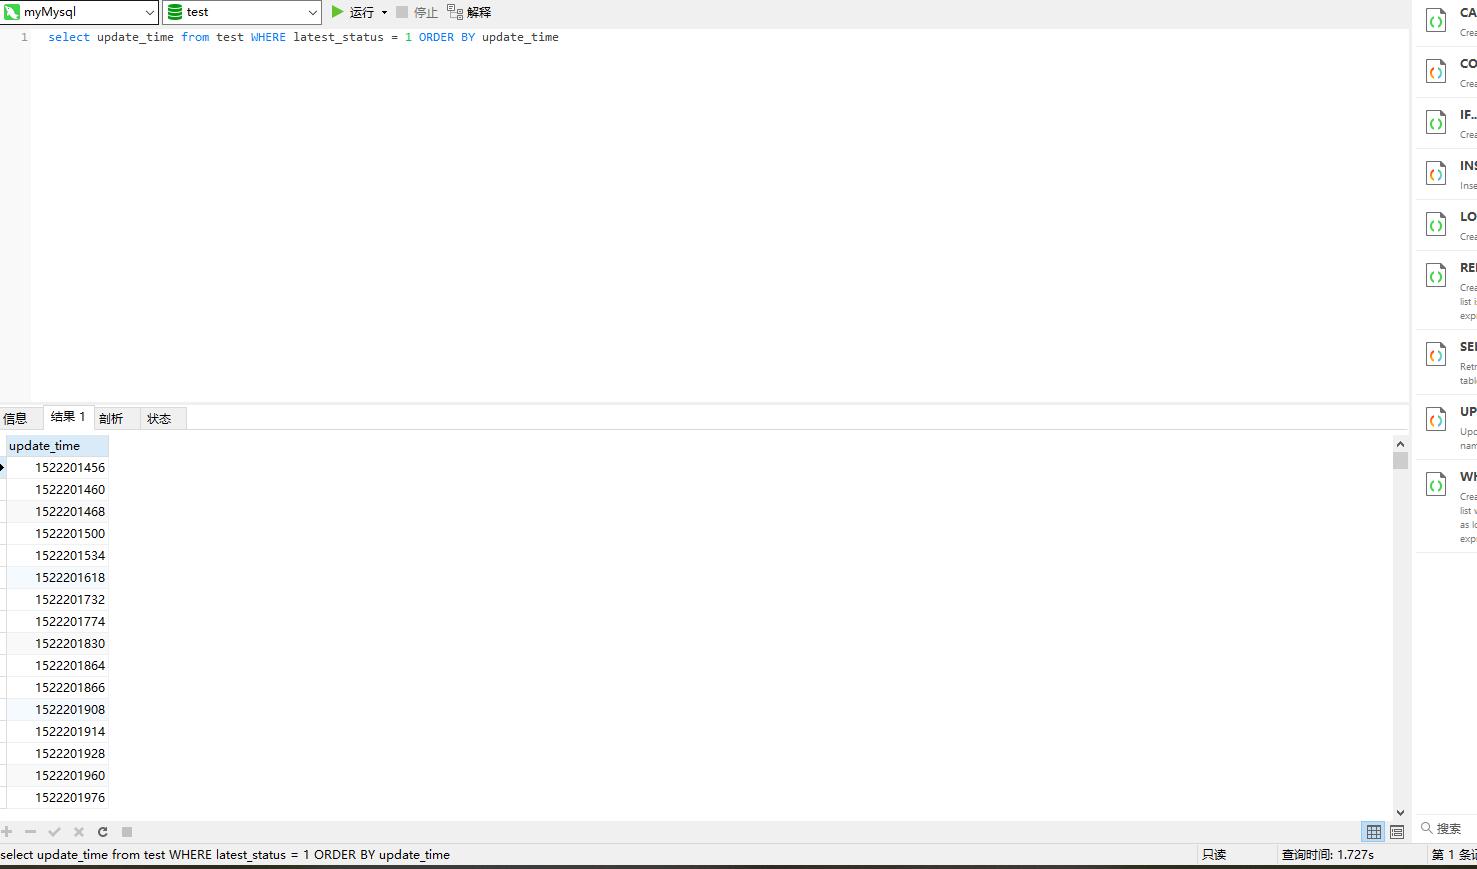Switch to grid view icon
The height and width of the screenshot is (869, 1477).
click(x=1374, y=832)
